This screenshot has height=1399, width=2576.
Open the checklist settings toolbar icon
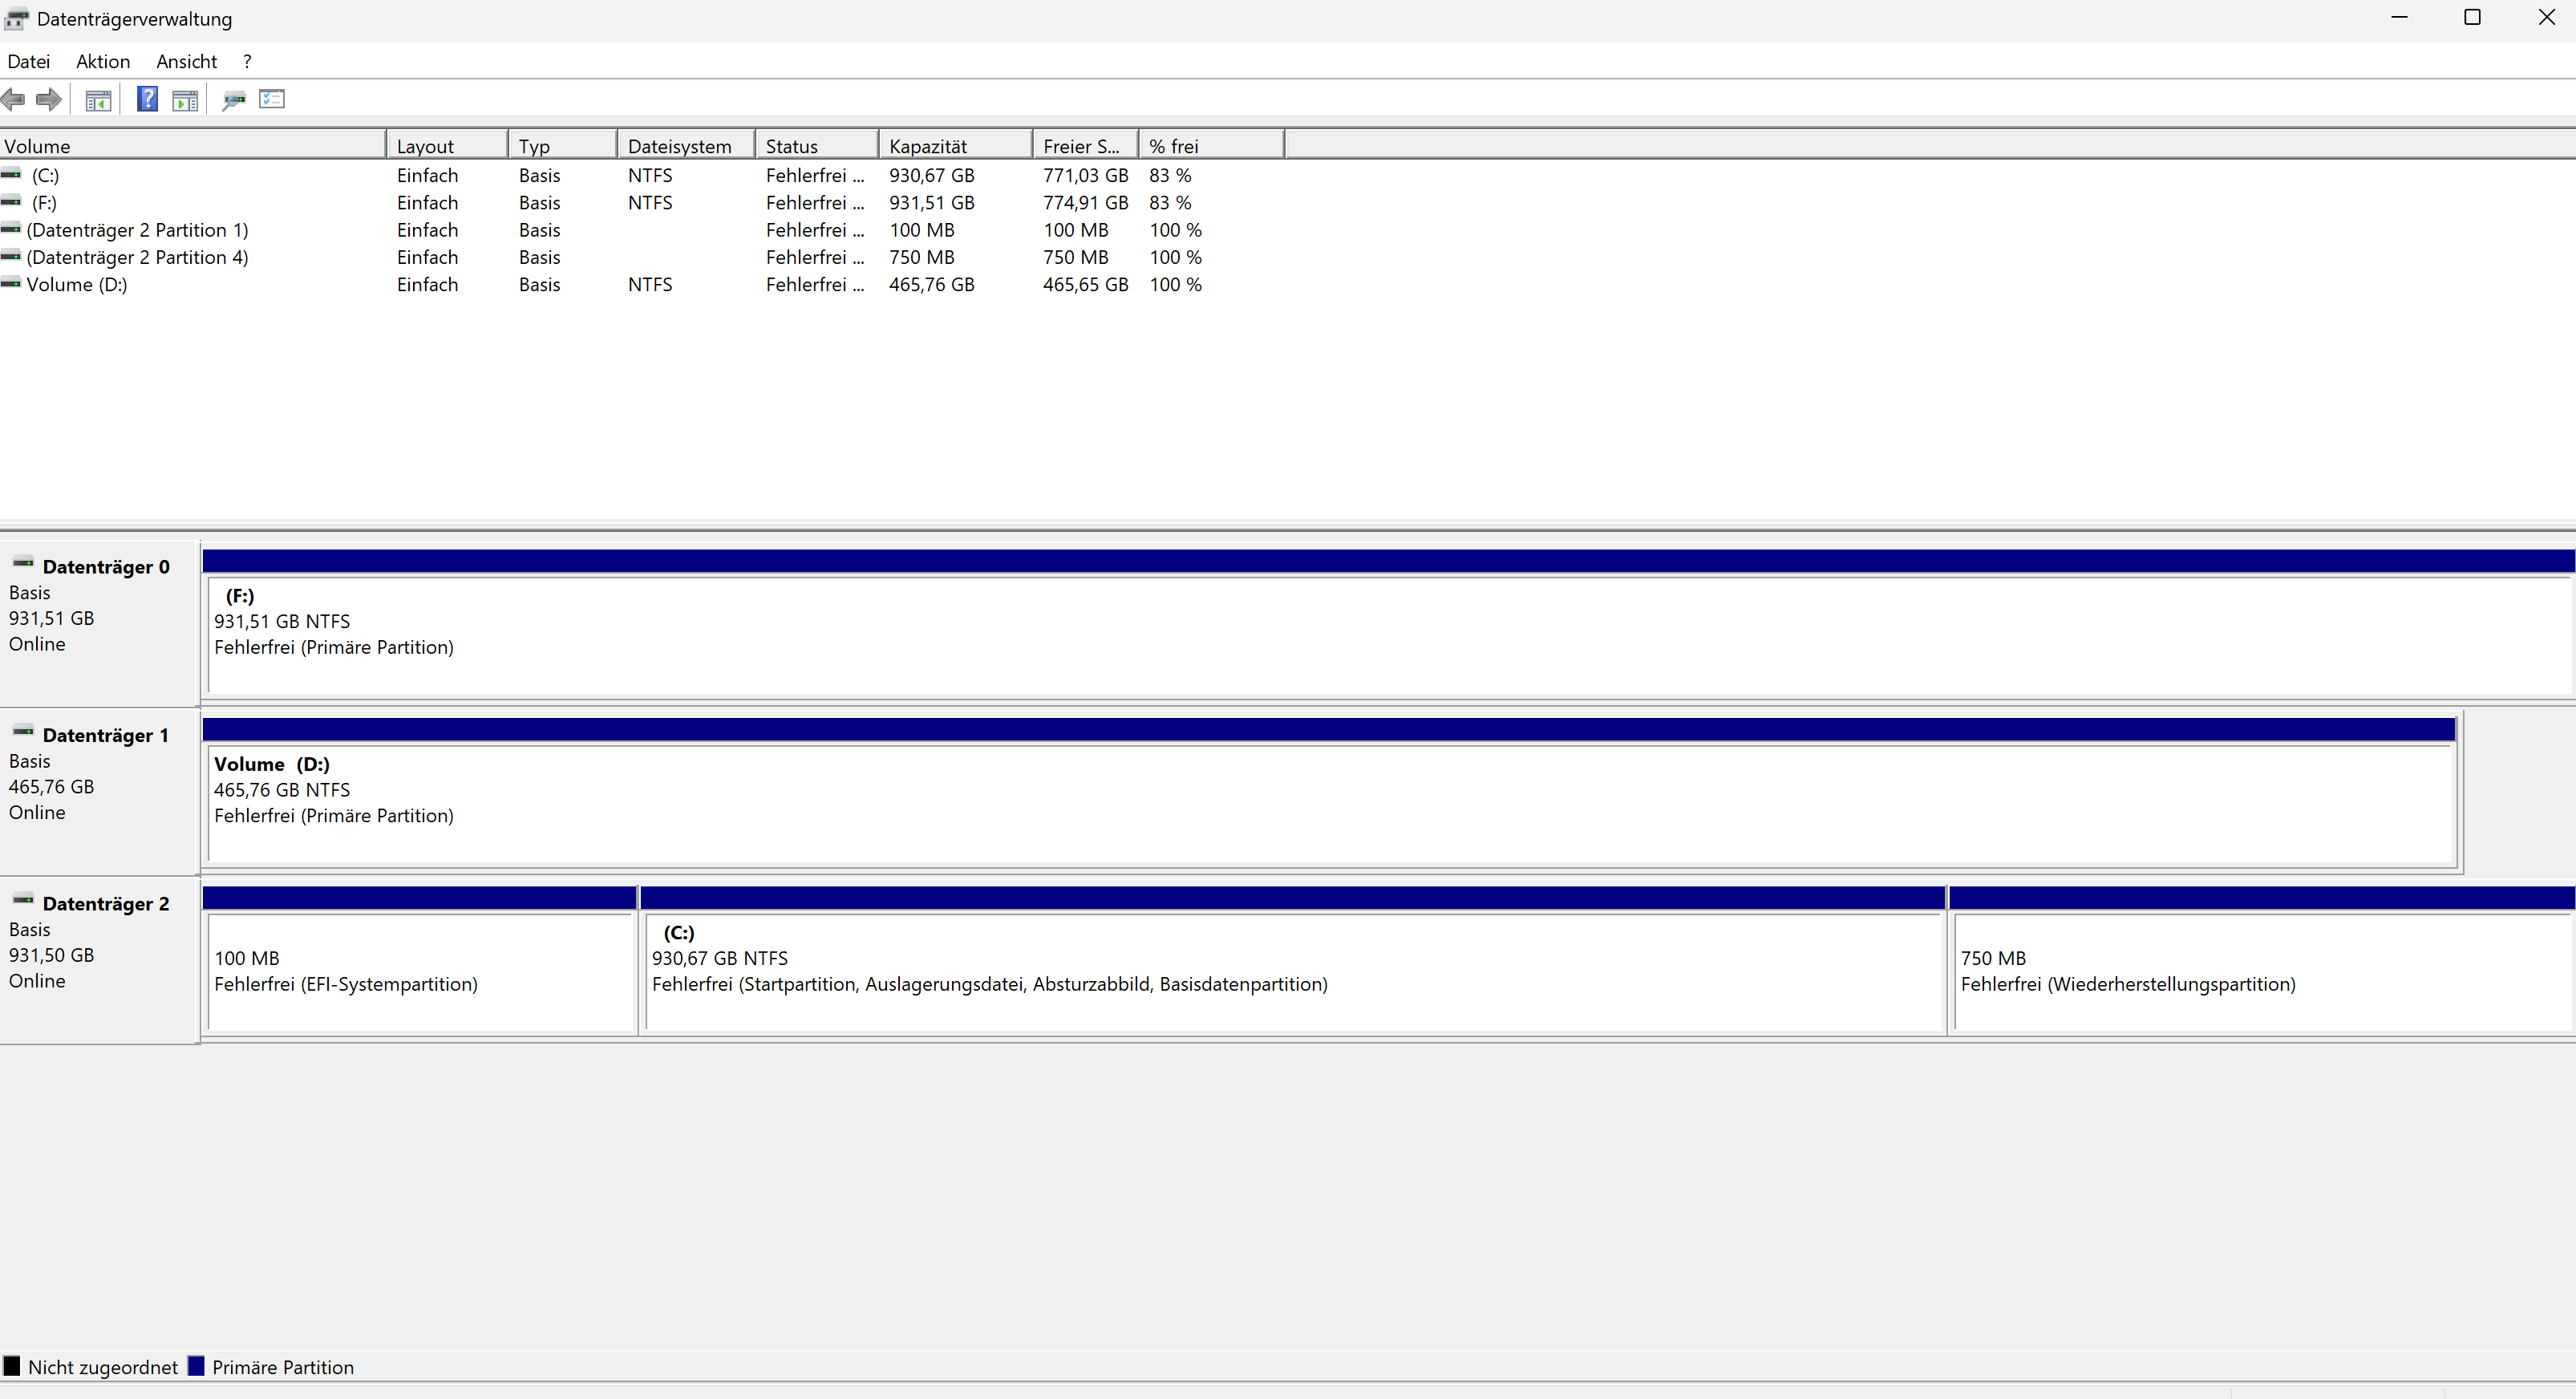[x=272, y=99]
